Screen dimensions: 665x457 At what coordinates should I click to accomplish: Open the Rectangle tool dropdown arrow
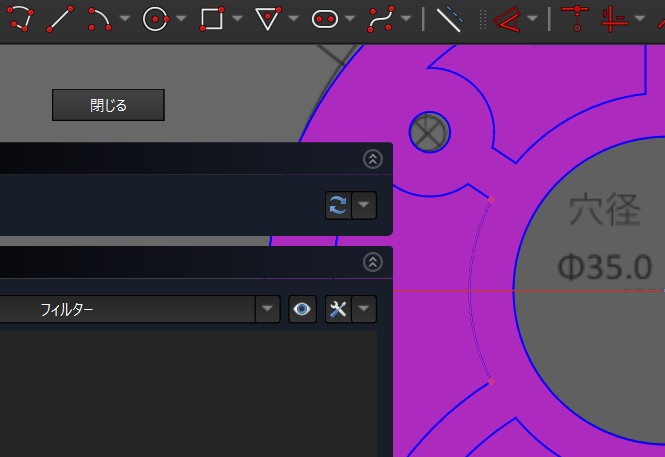tap(237, 18)
